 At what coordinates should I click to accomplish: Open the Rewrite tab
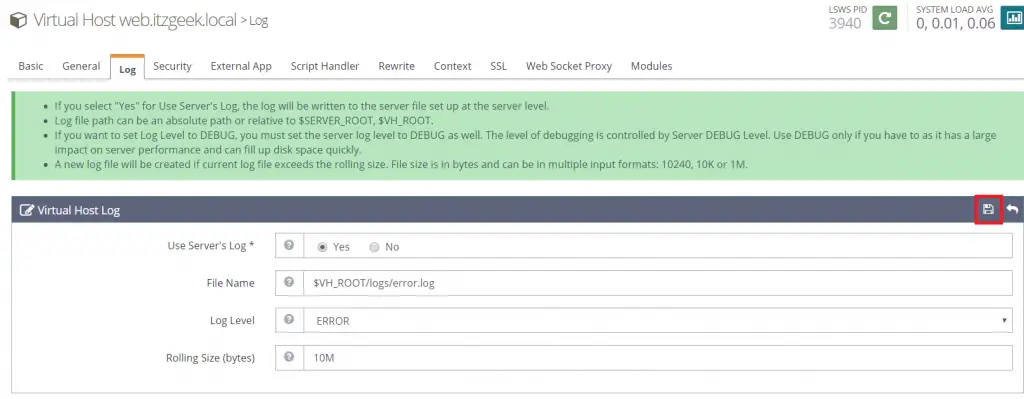click(396, 66)
